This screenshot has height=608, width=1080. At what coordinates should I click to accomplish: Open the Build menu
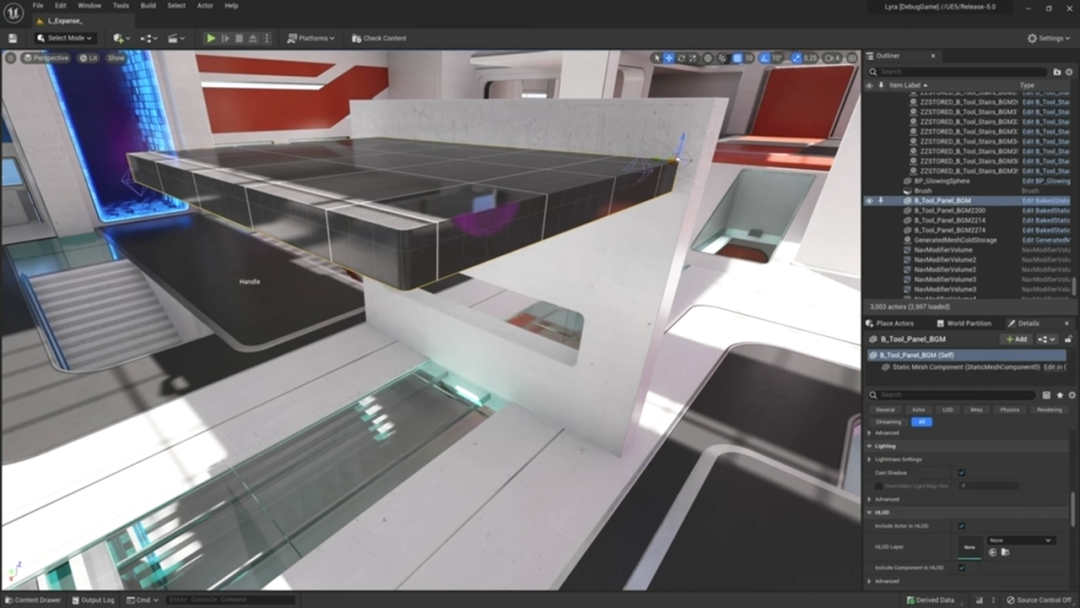tap(148, 6)
